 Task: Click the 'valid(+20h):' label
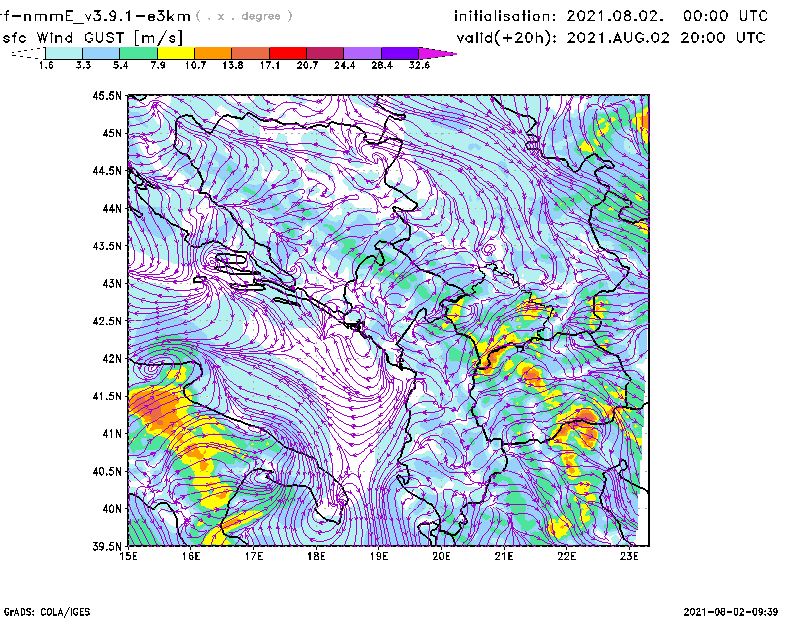pos(506,38)
